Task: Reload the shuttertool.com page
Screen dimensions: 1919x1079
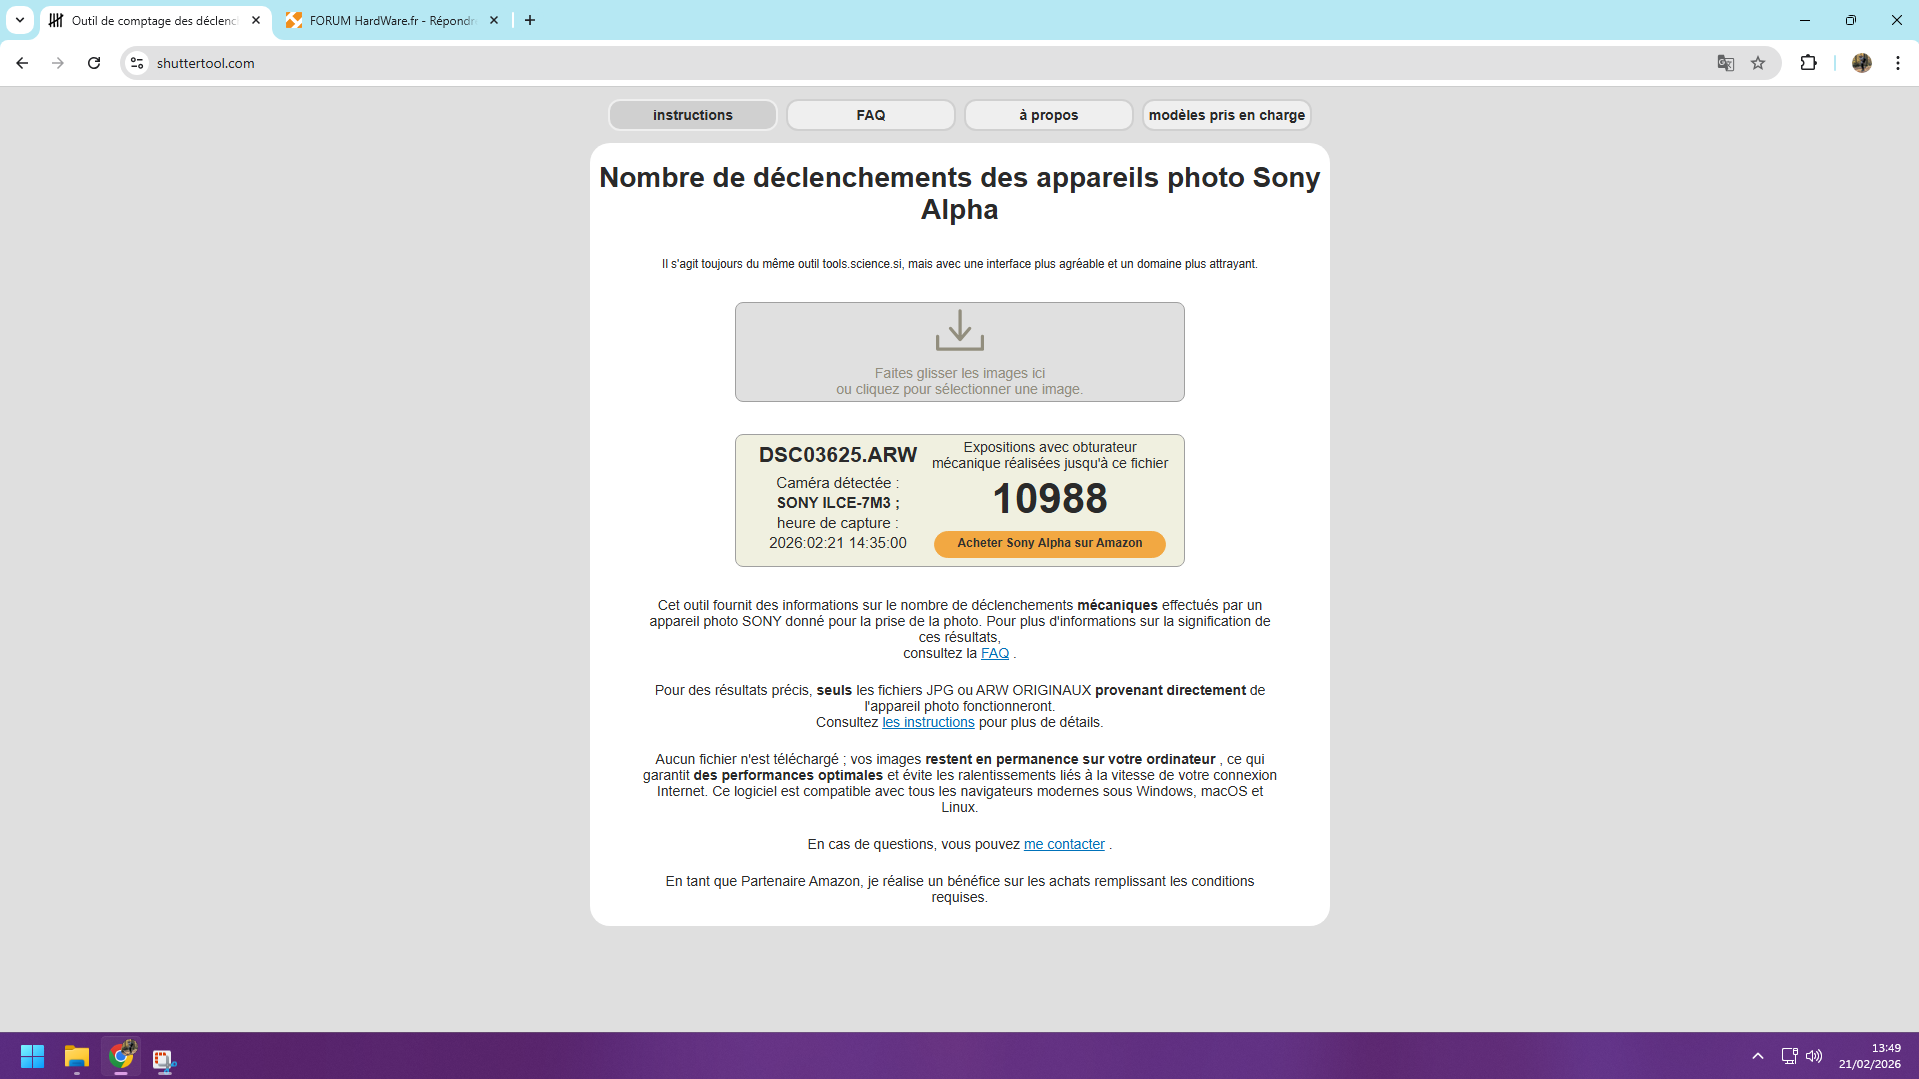Action: tap(94, 63)
